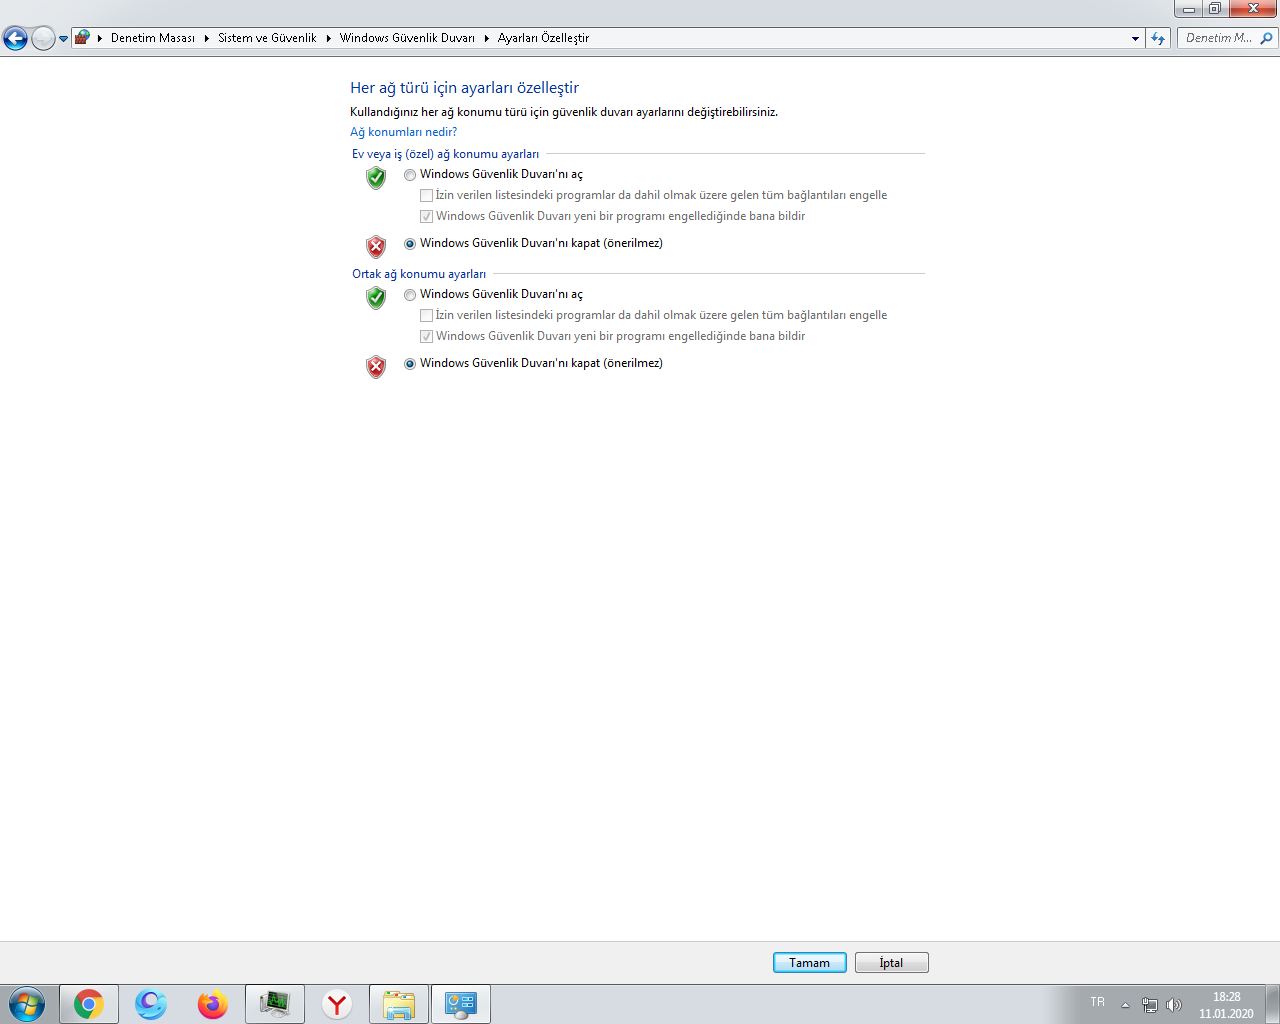Expand the breadcrumb arrow after Windows Güvenlik Duvarı
This screenshot has width=1280, height=1024.
(x=487, y=38)
